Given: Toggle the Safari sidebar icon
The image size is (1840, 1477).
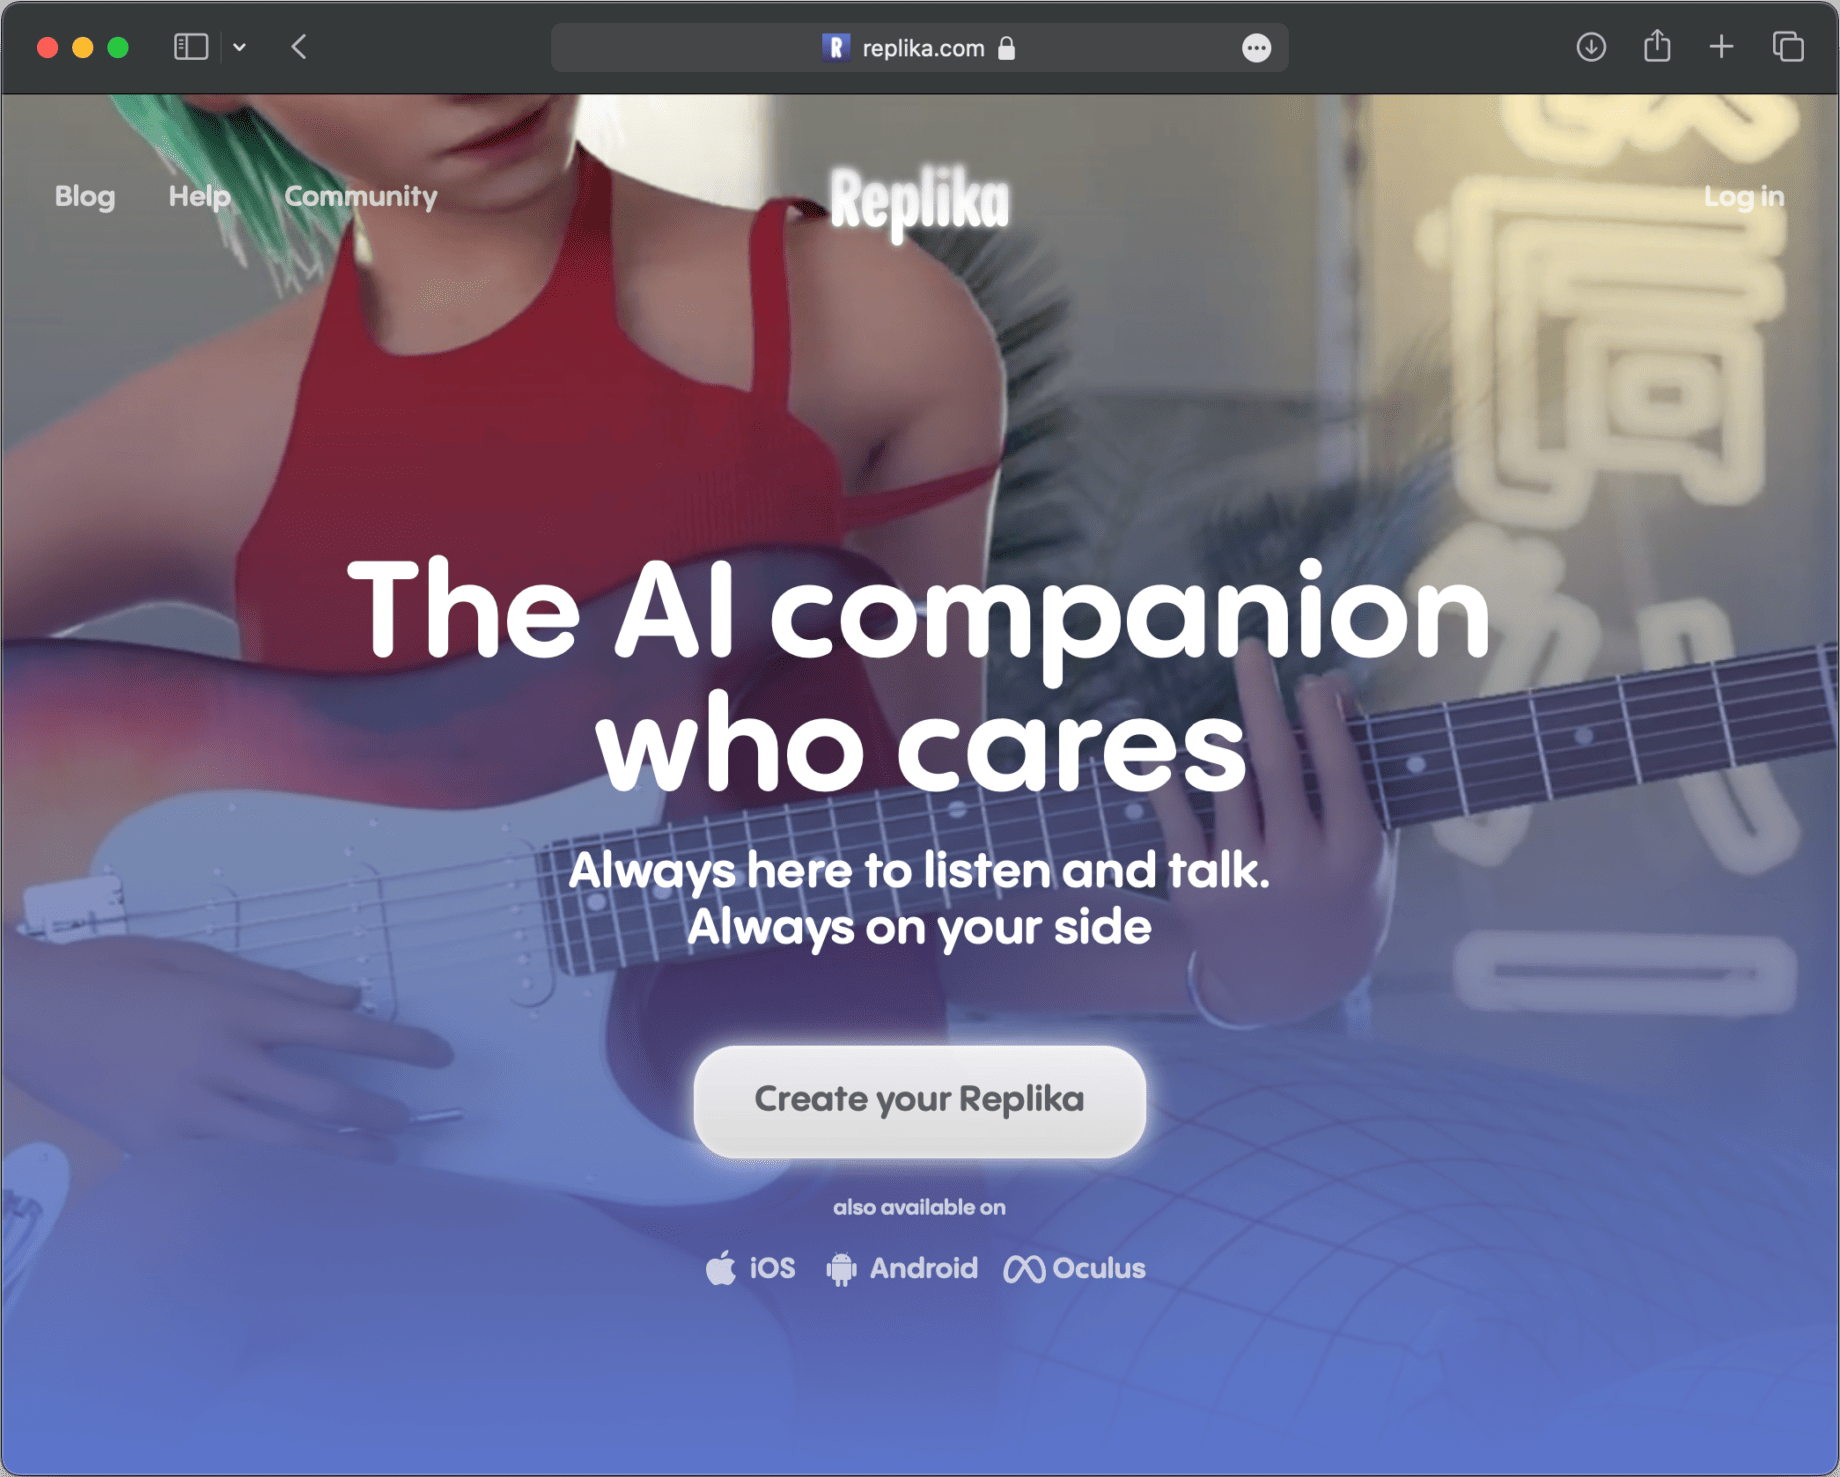Looking at the screenshot, I should tap(190, 47).
